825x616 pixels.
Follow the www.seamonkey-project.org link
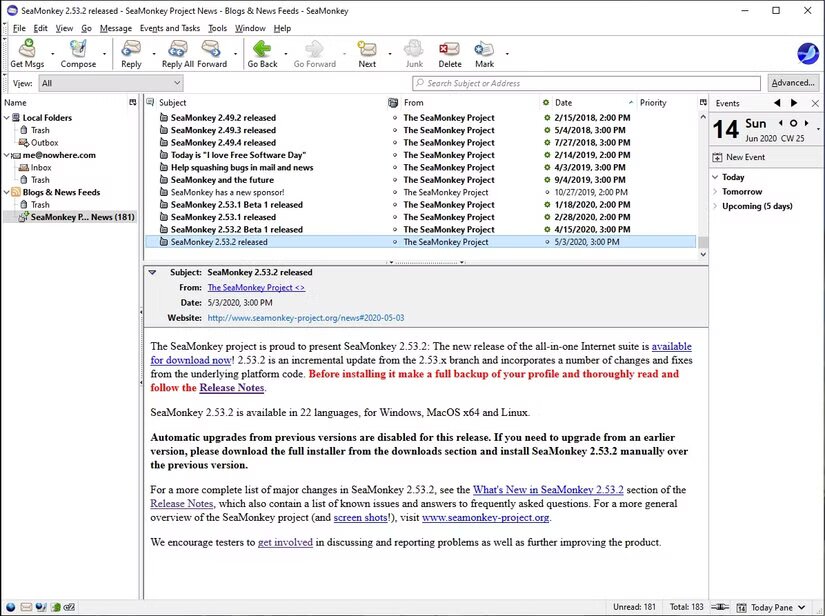pos(486,518)
